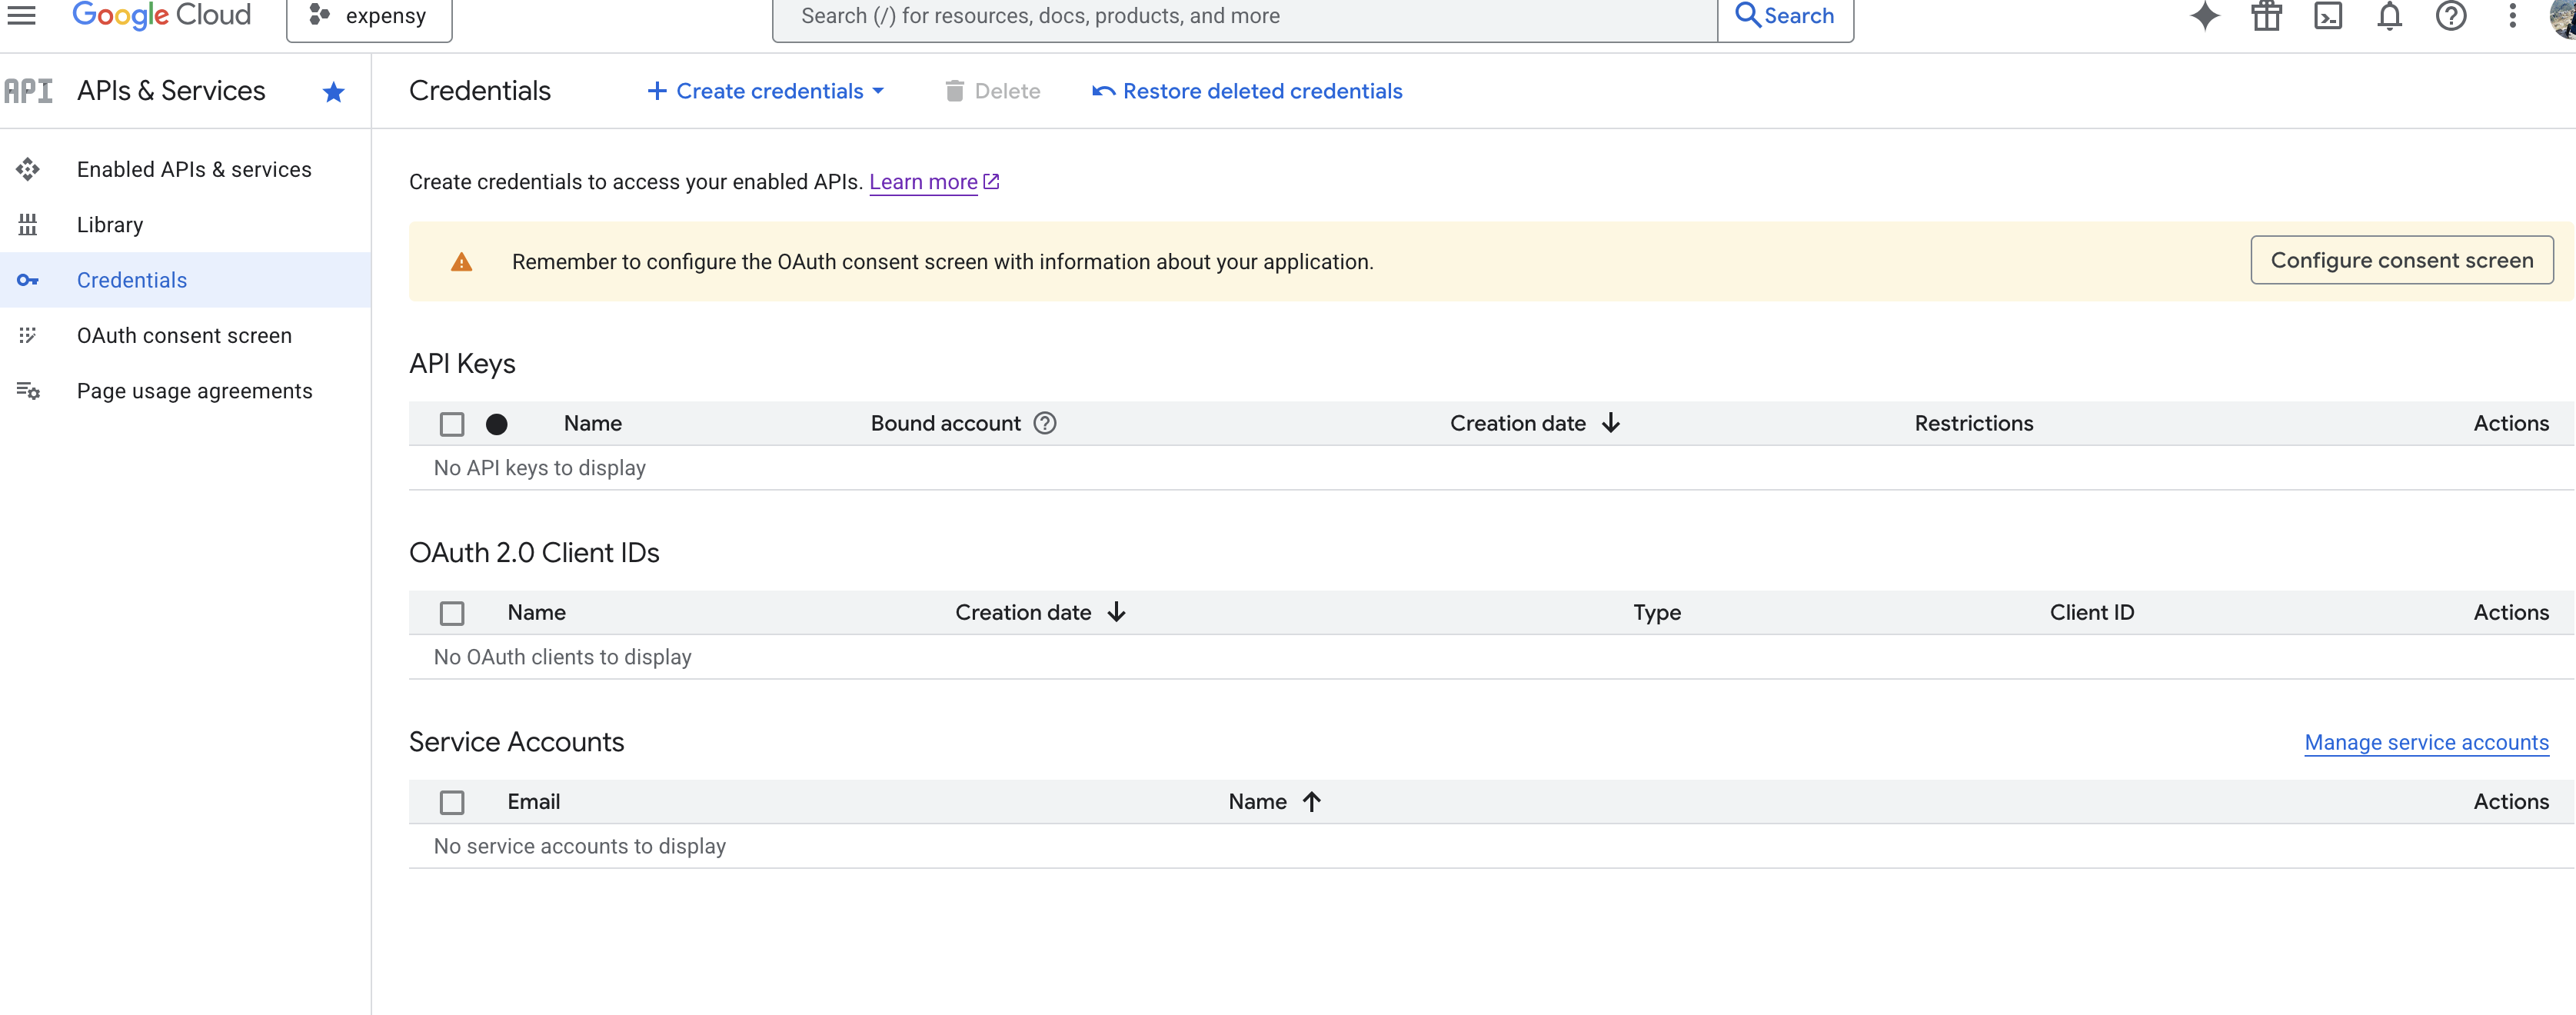Star the APIs & Services page
The width and height of the screenshot is (2576, 1015).
coord(333,91)
